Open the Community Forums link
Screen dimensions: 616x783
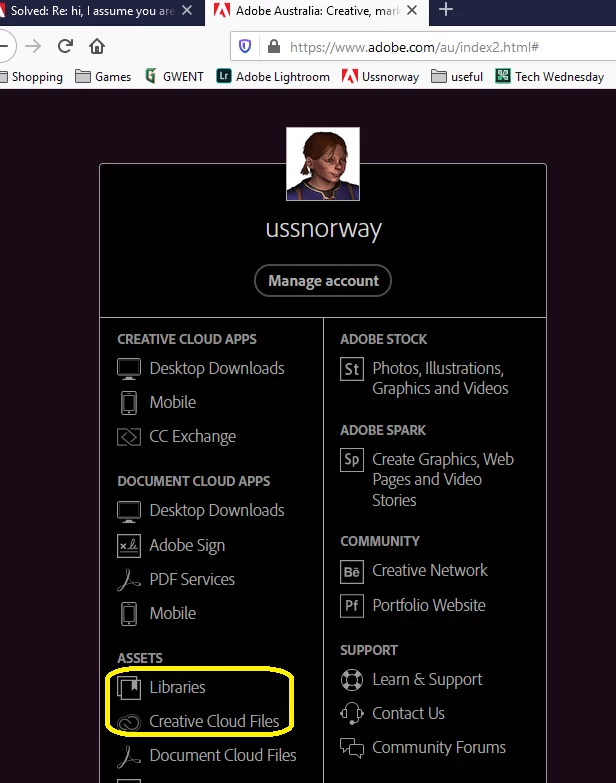point(439,748)
